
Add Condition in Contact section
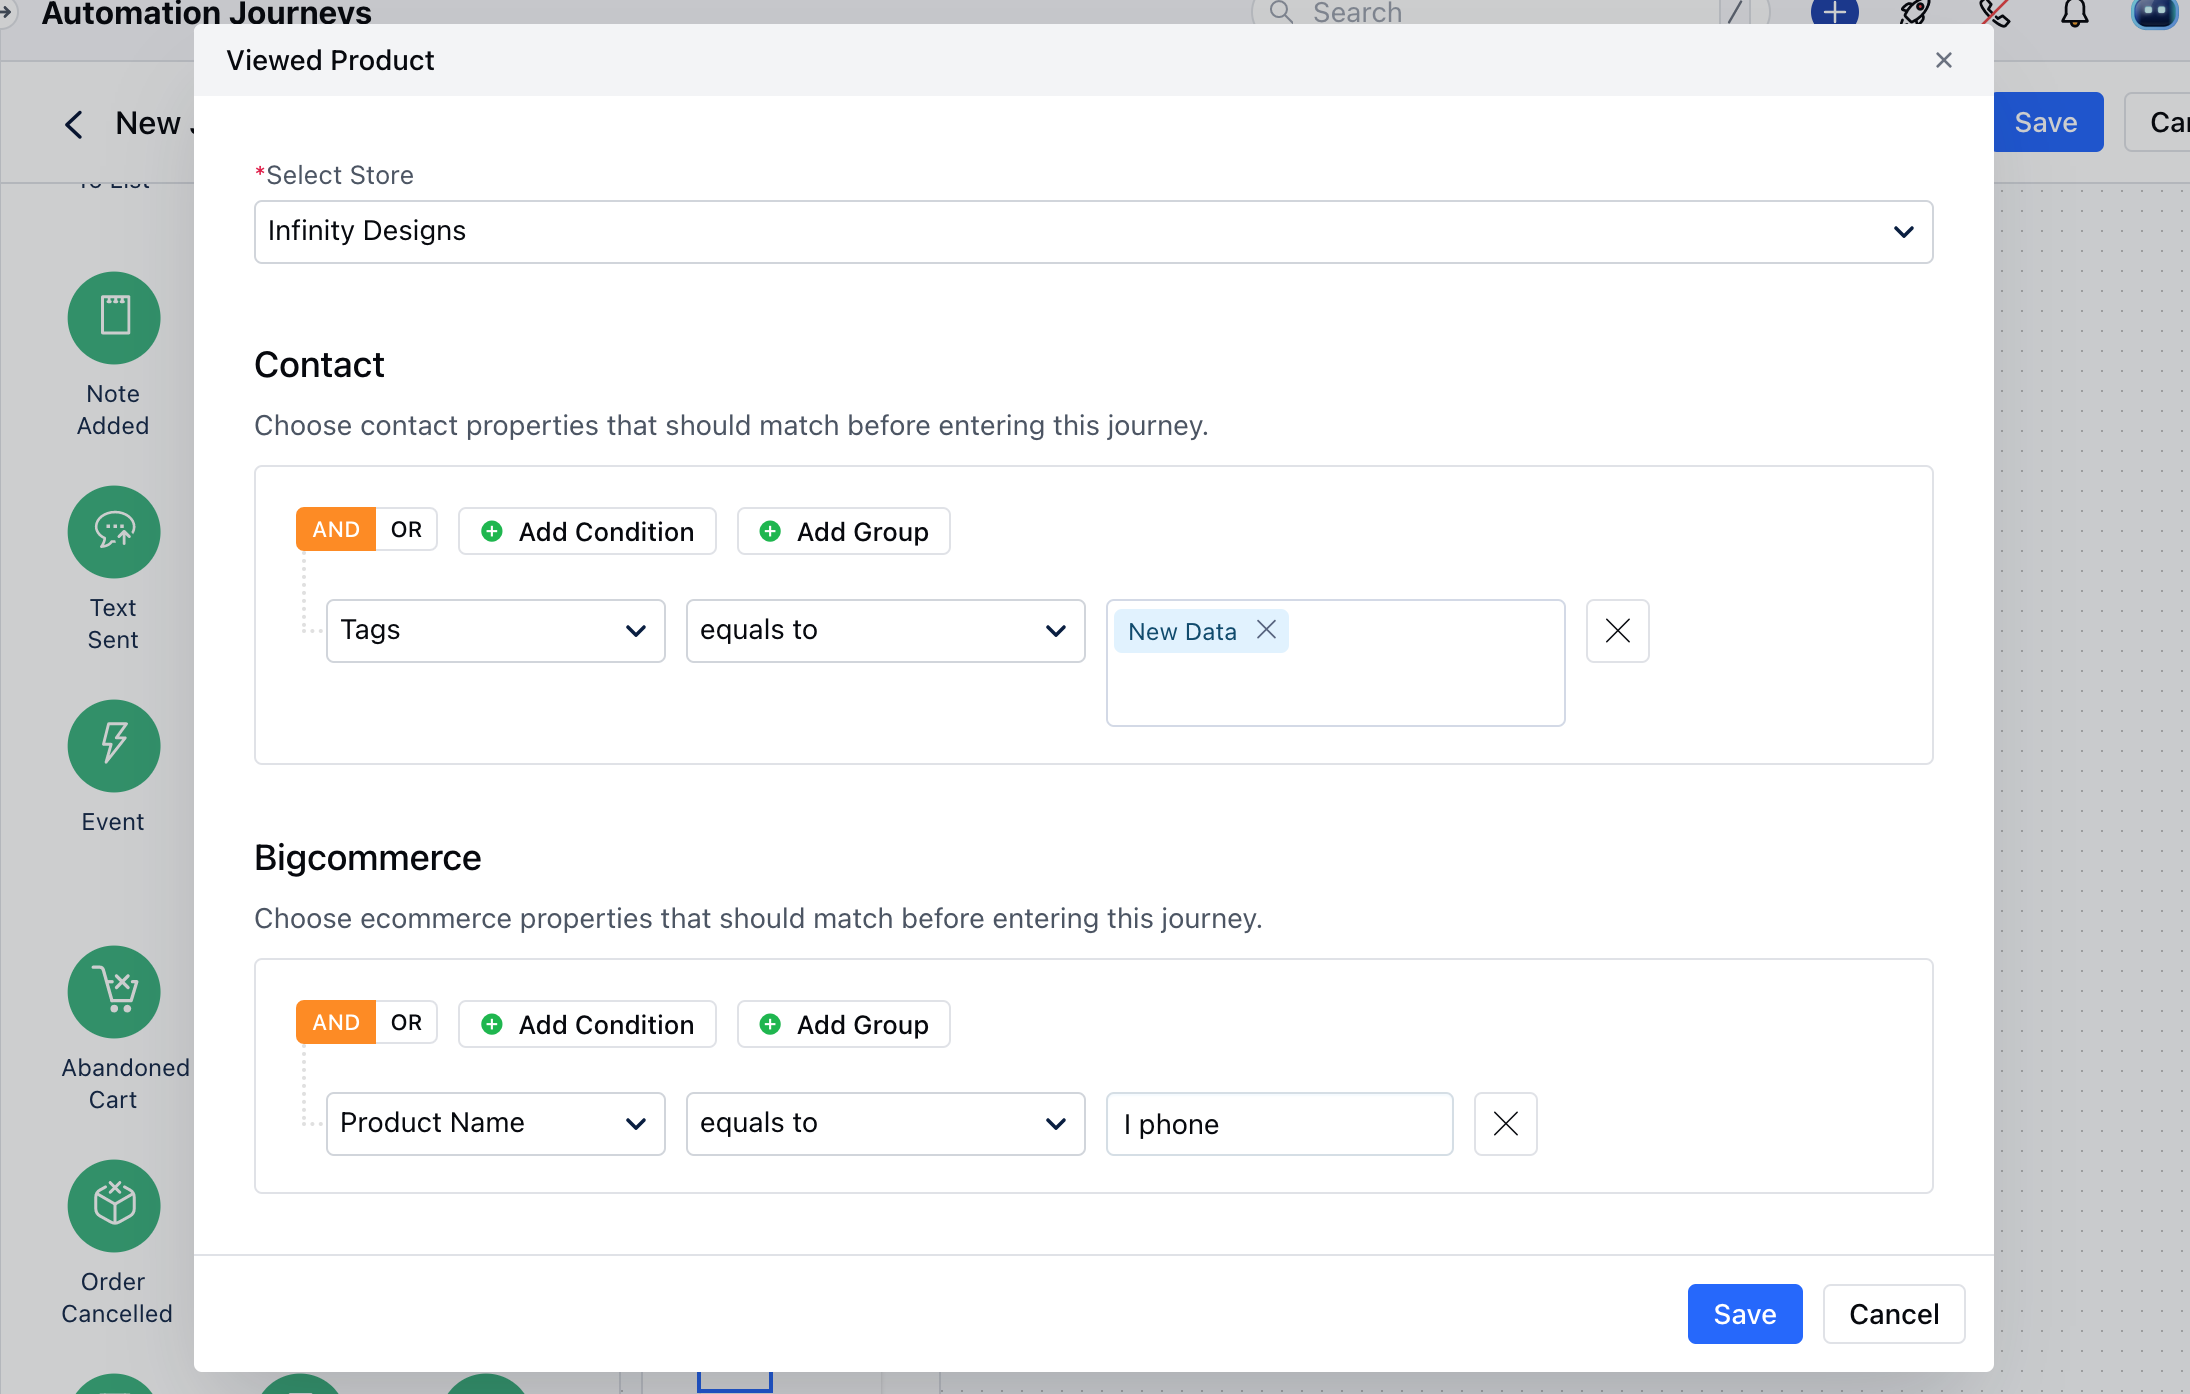click(x=587, y=531)
